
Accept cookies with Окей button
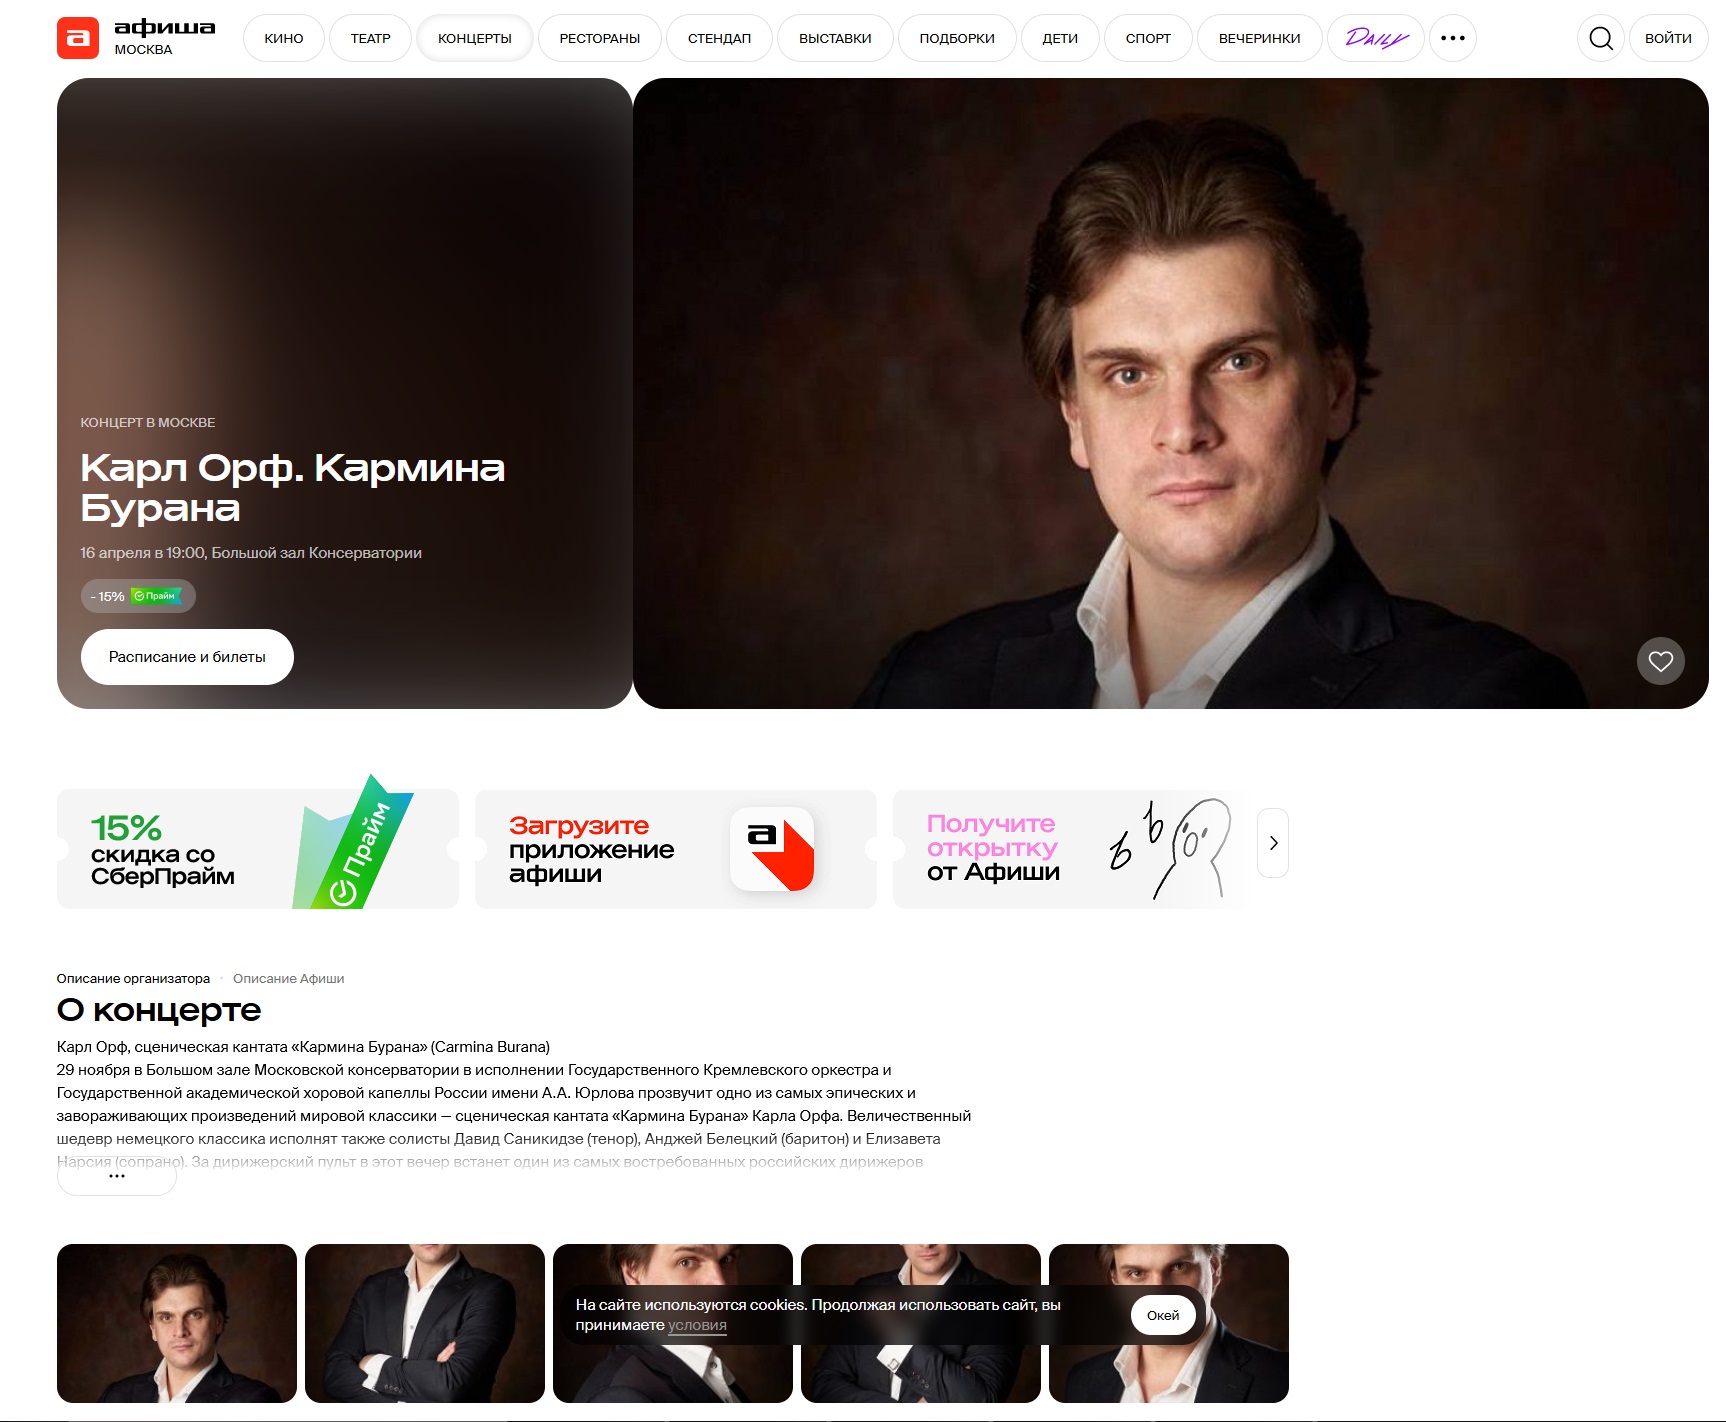[1163, 1315]
